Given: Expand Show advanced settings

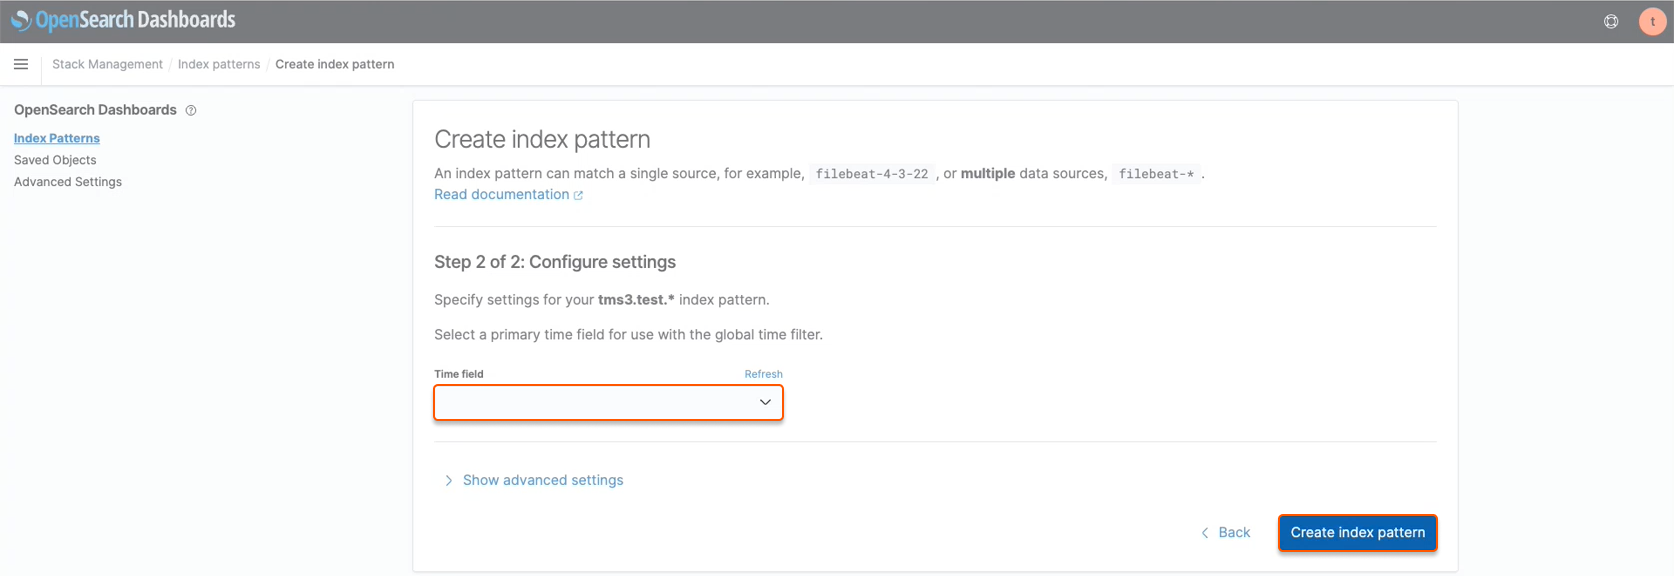Looking at the screenshot, I should click(542, 480).
